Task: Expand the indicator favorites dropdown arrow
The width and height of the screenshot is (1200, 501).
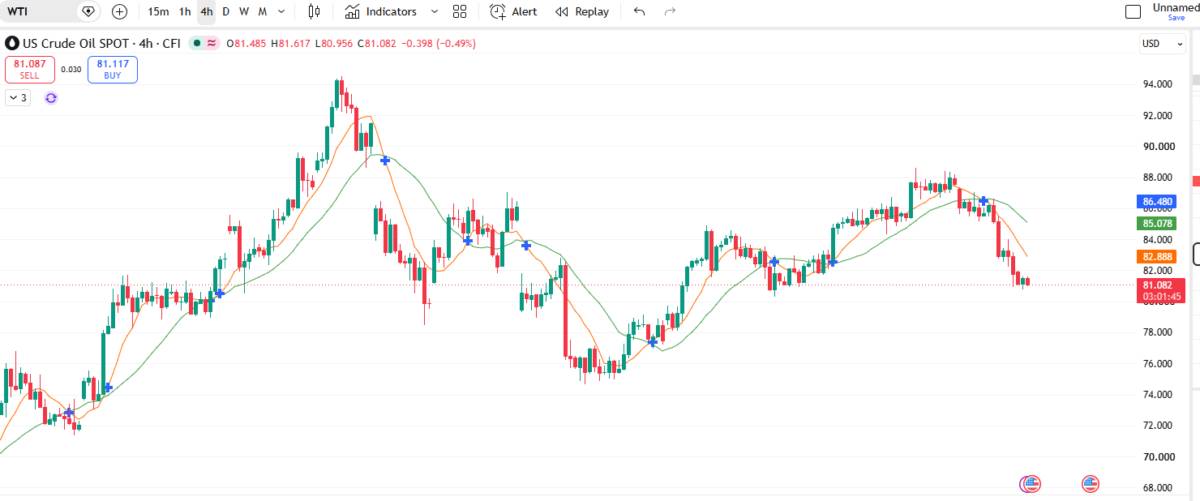Action: coord(434,11)
